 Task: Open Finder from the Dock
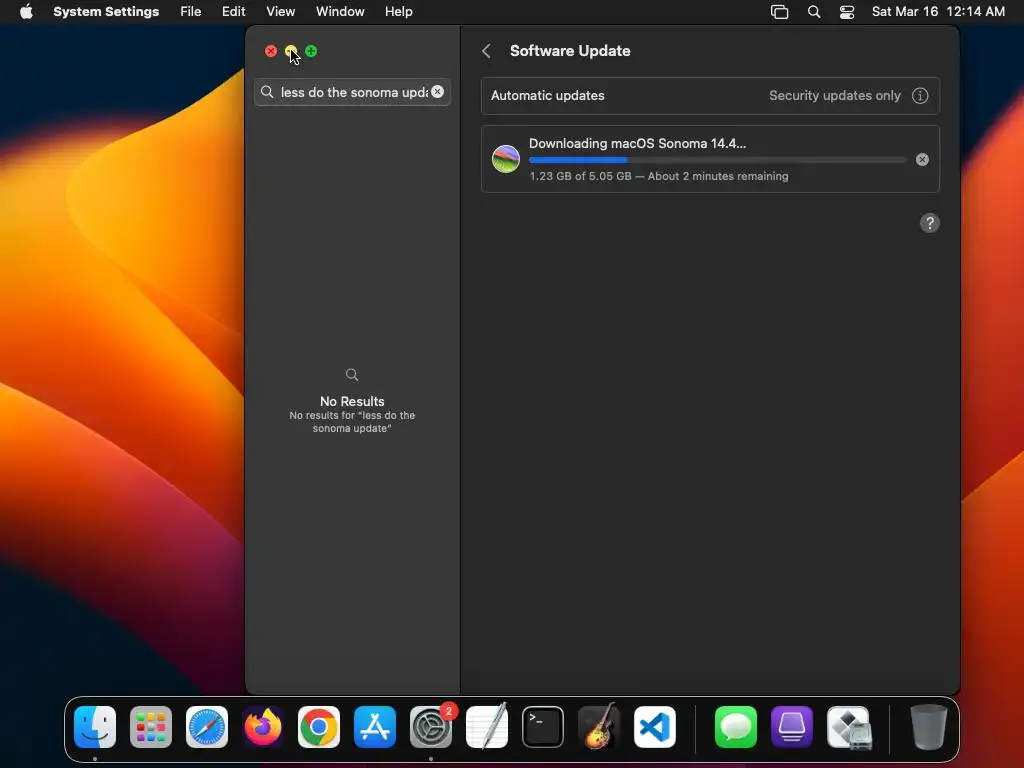coord(95,727)
